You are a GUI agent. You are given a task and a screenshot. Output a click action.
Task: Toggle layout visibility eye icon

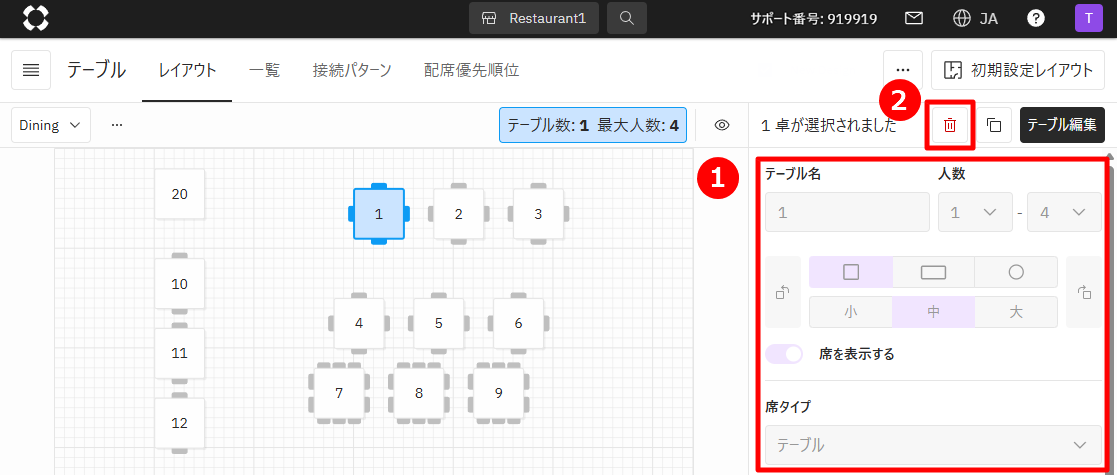coord(722,125)
